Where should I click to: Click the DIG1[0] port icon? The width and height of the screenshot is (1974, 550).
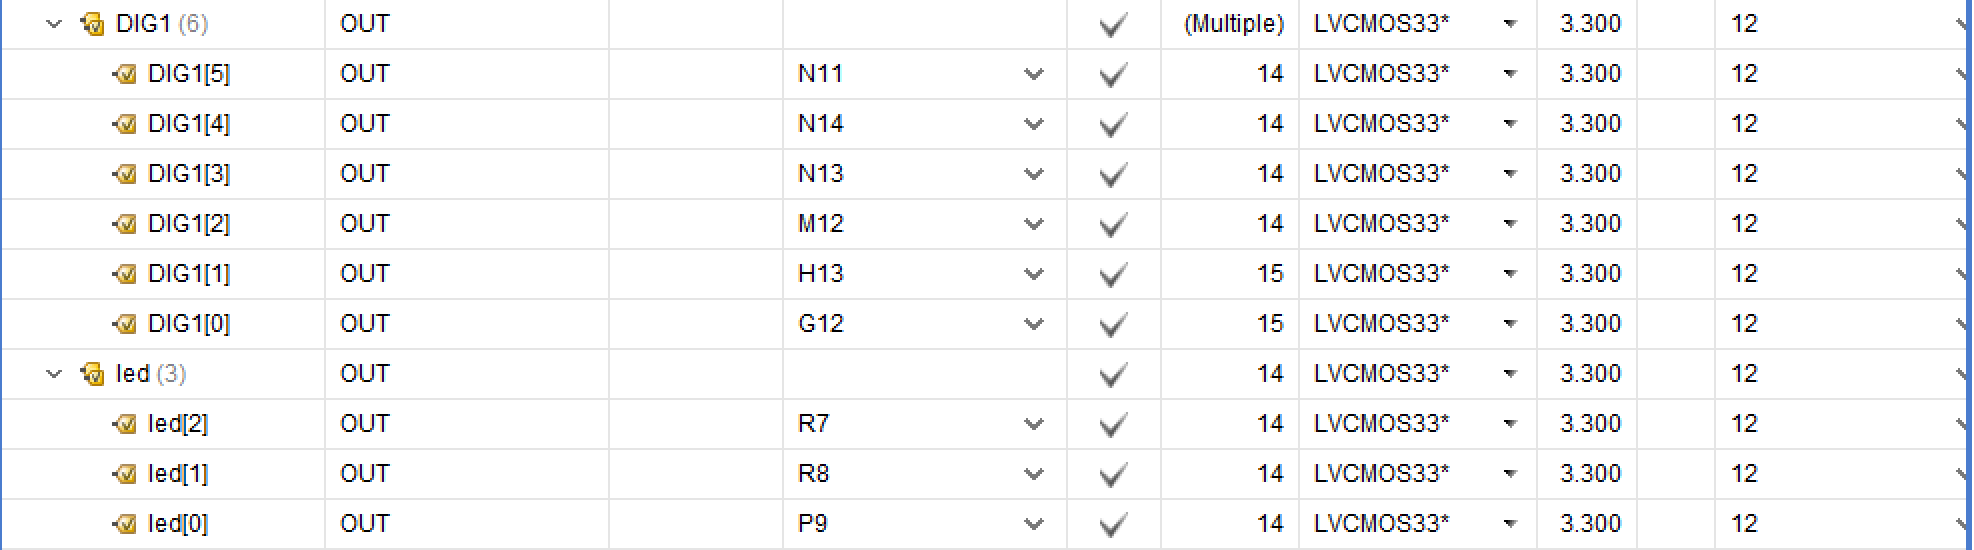click(x=124, y=324)
